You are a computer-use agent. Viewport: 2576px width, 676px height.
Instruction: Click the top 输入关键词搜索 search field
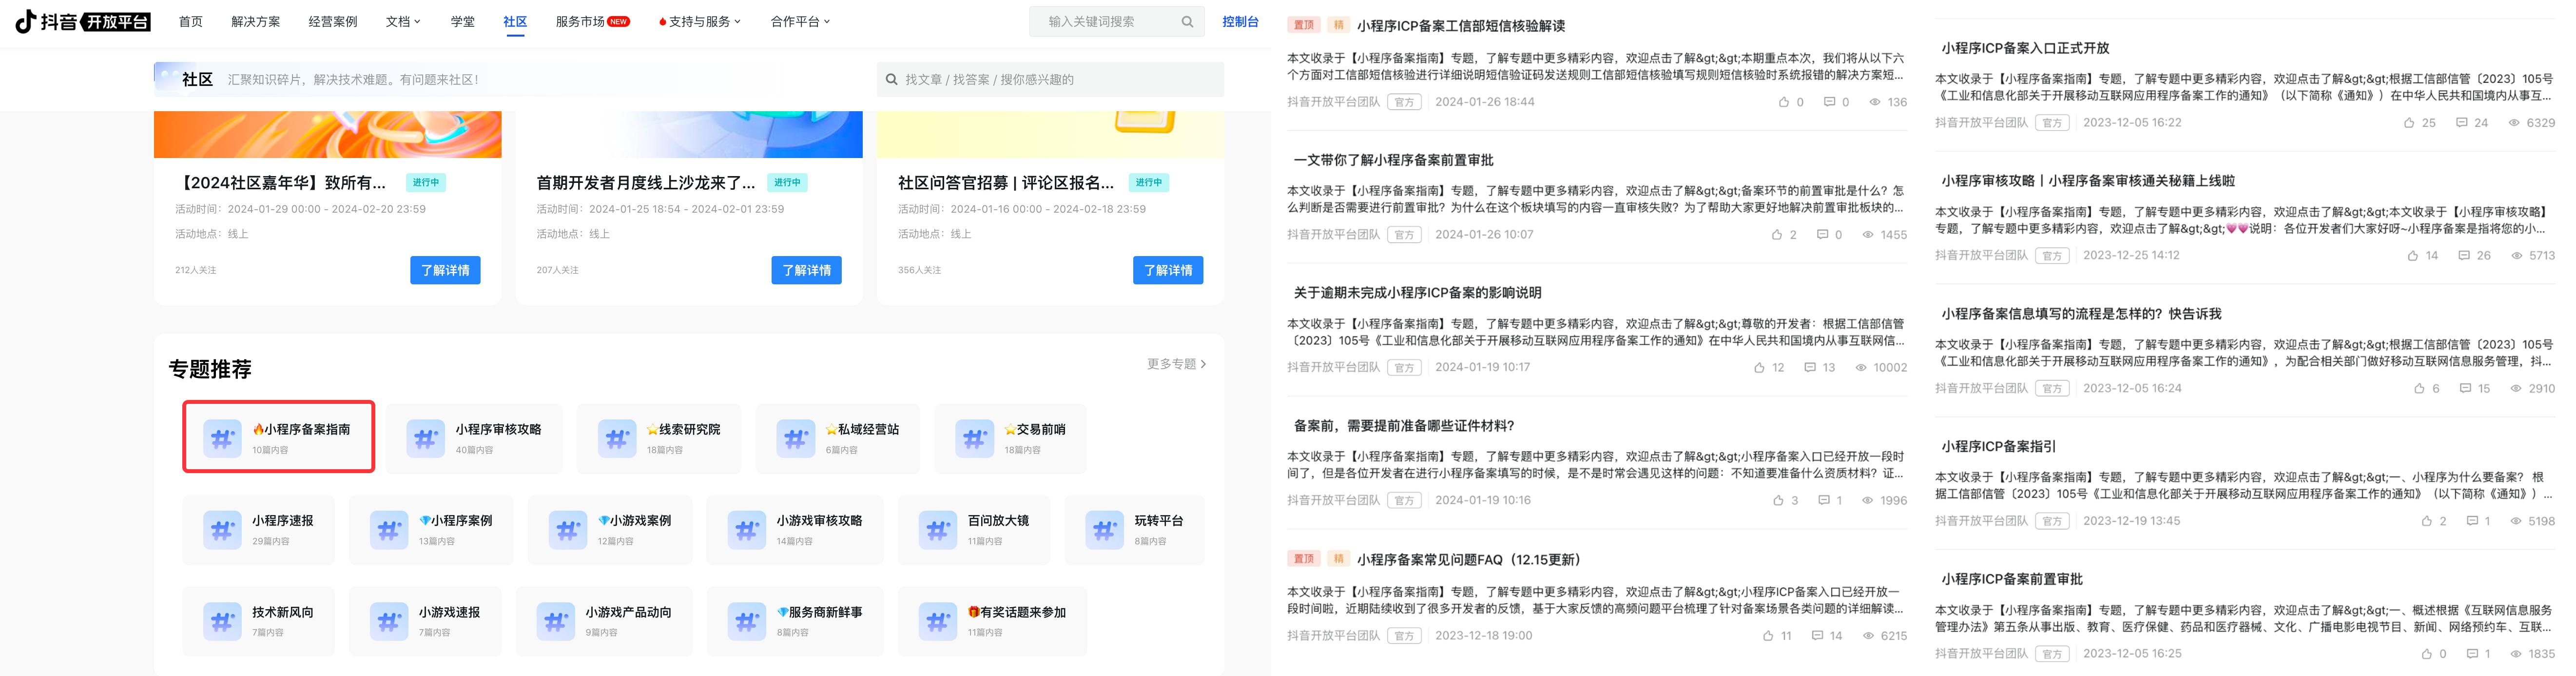[1117, 21]
